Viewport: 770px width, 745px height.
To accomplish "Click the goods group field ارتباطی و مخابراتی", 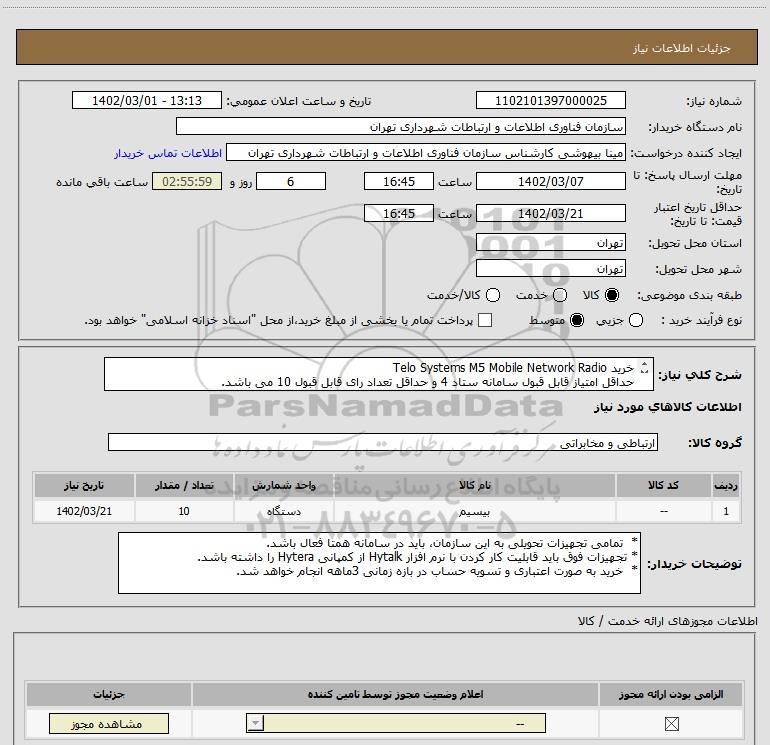I will pyautogui.click(x=383, y=442).
